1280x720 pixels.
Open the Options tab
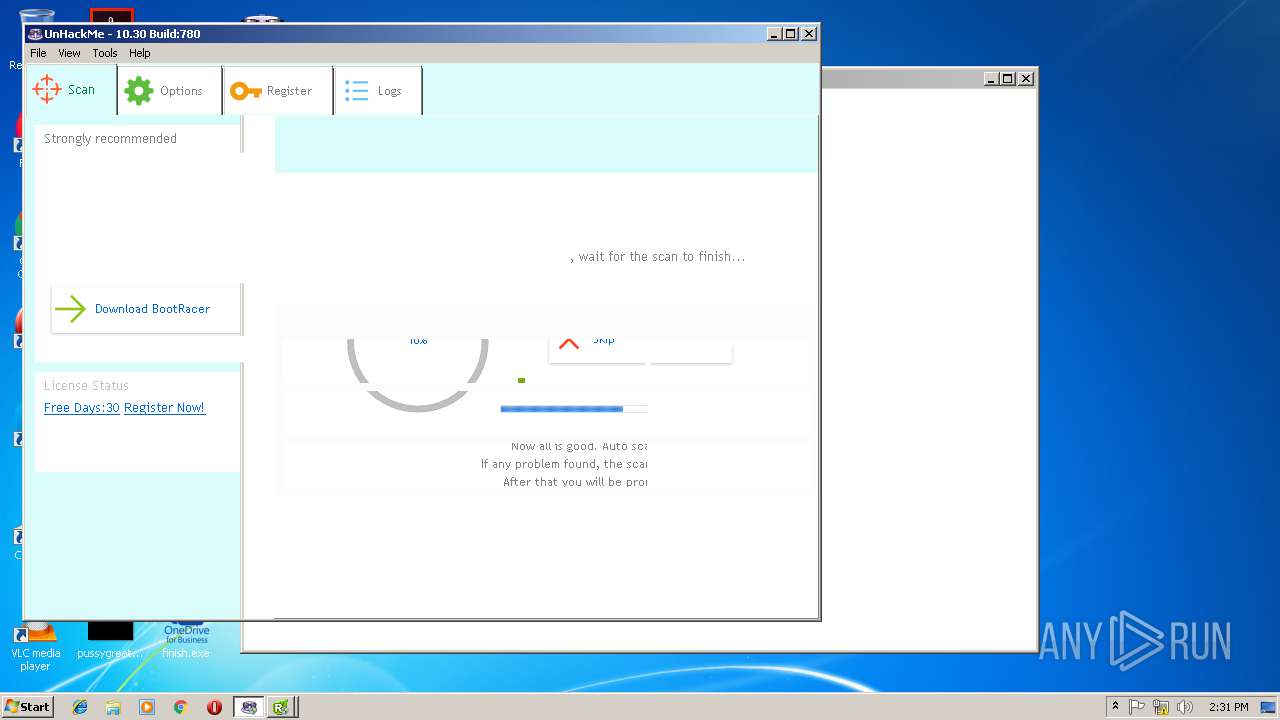tap(170, 90)
